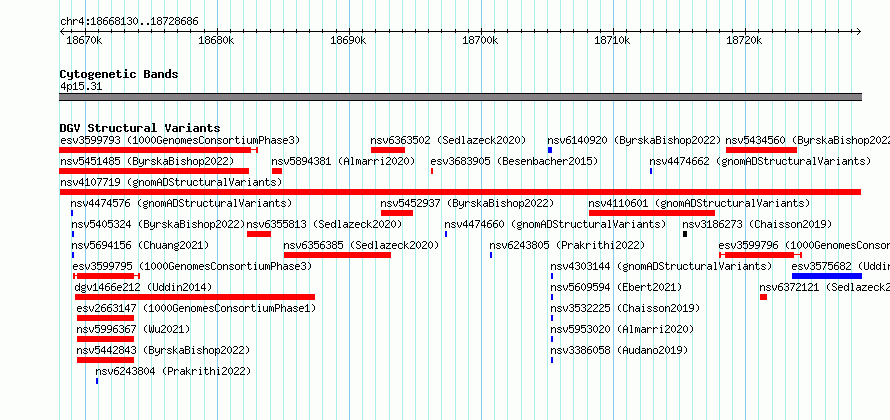Click nsv6243804 (Prakrithi2022) label
This screenshot has width=890, height=420.
[x=173, y=371]
